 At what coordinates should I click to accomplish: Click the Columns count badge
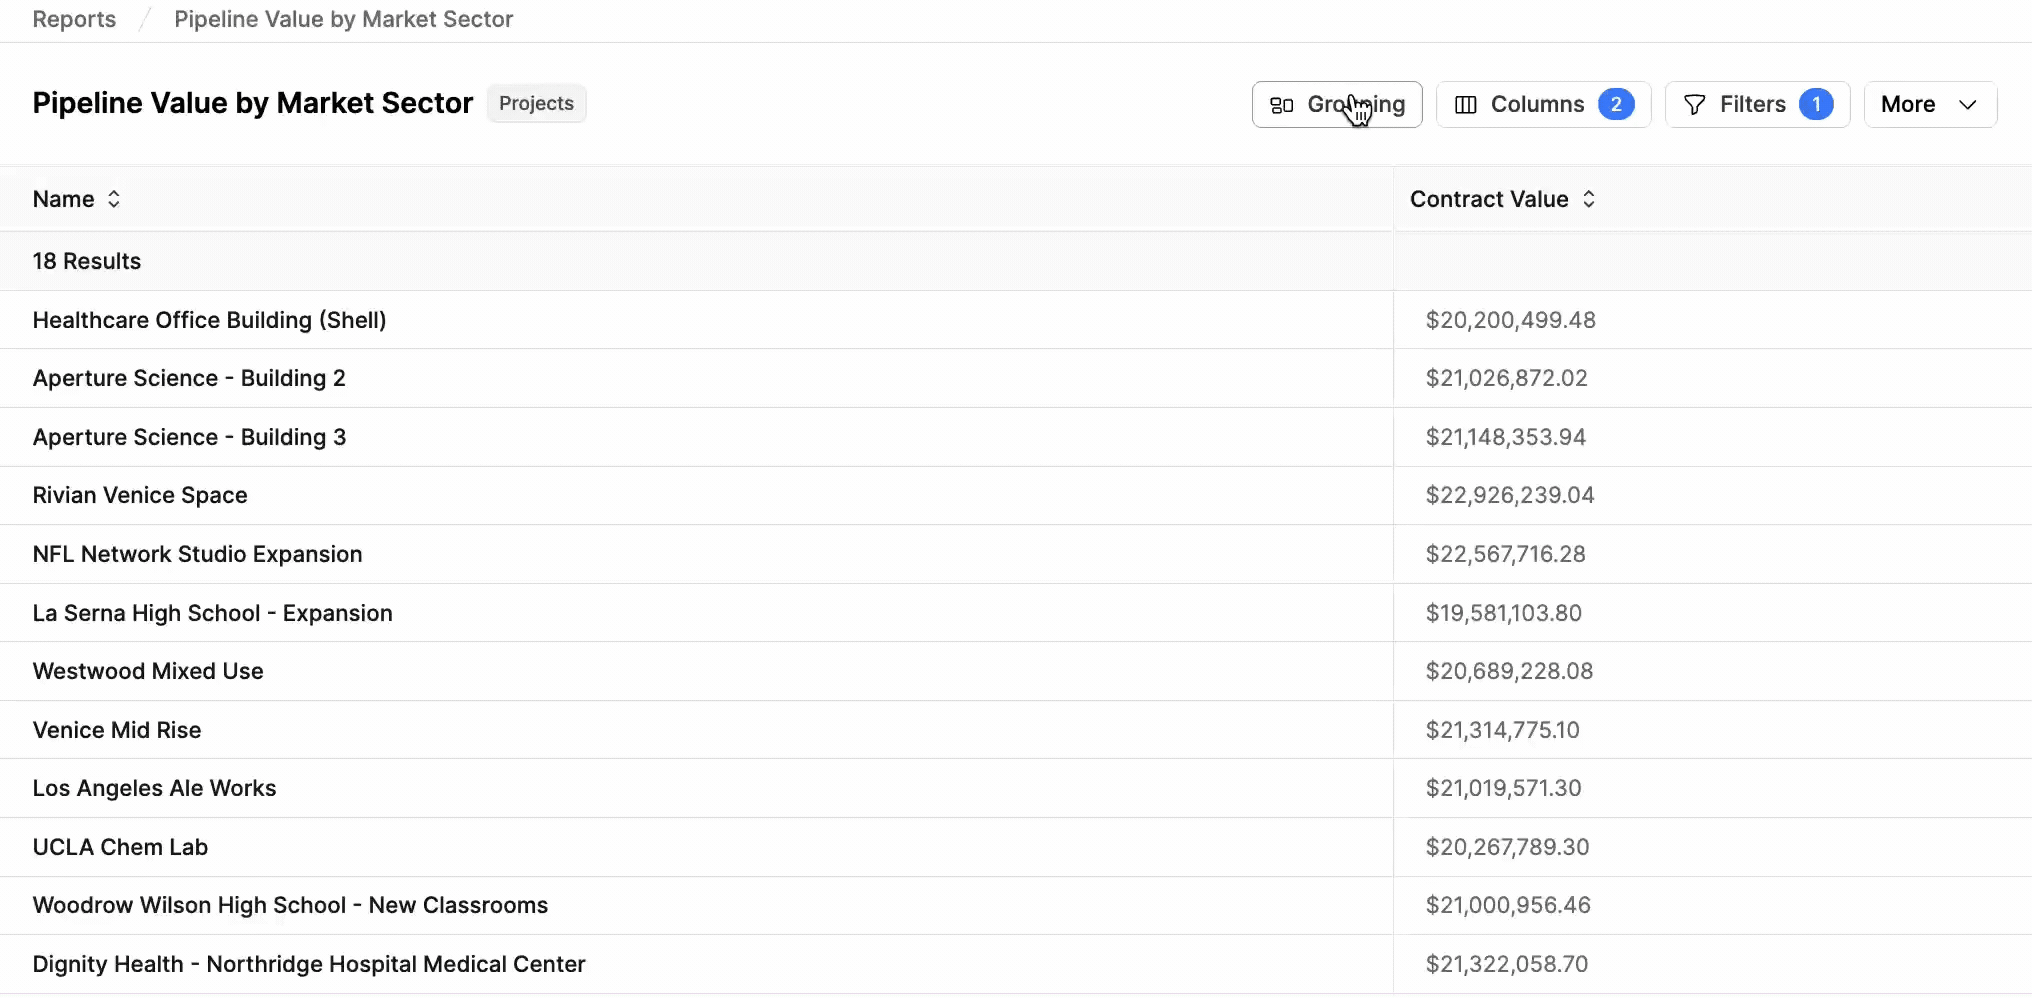coord(1616,104)
